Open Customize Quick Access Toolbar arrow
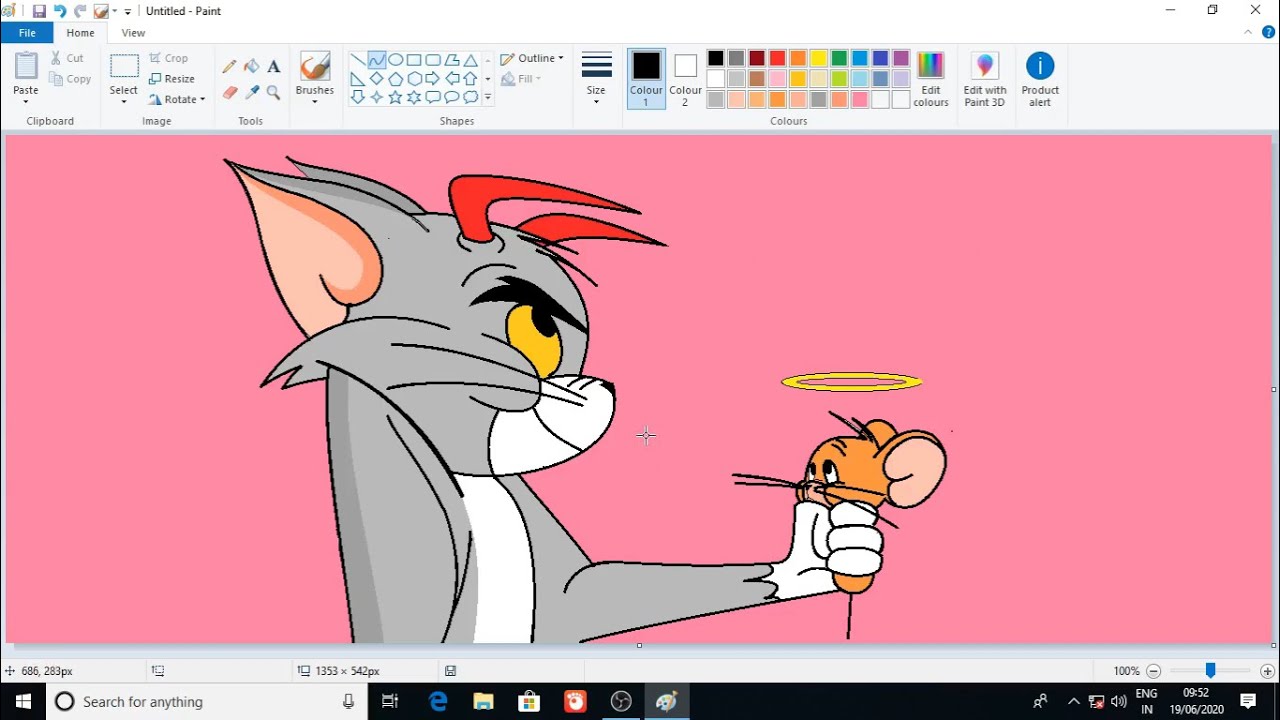This screenshot has width=1280, height=720. 128,11
